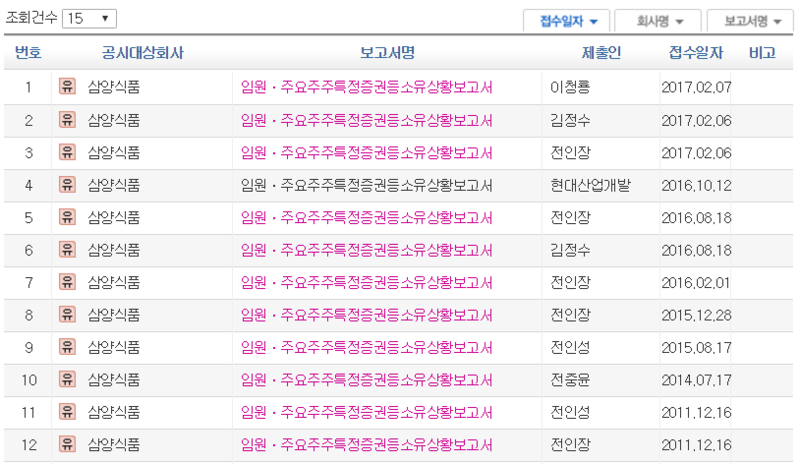Select date 2014.07.17
This screenshot has height=464, width=800.
click(696, 380)
